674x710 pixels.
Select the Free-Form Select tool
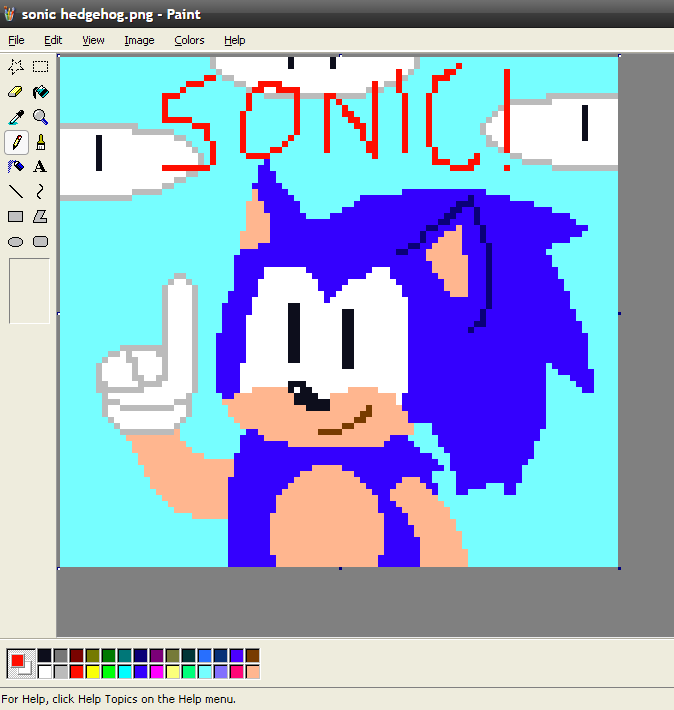pos(16,67)
